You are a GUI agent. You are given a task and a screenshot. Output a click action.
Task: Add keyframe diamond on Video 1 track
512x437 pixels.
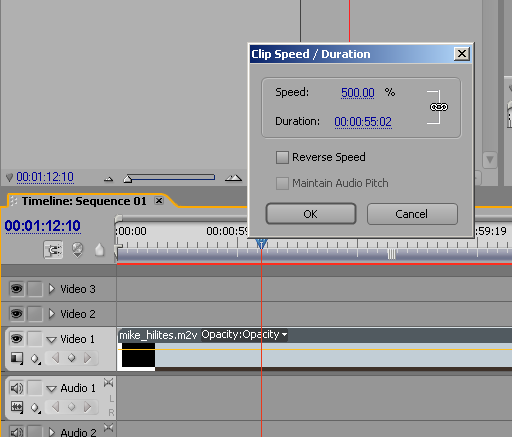click(x=71, y=358)
